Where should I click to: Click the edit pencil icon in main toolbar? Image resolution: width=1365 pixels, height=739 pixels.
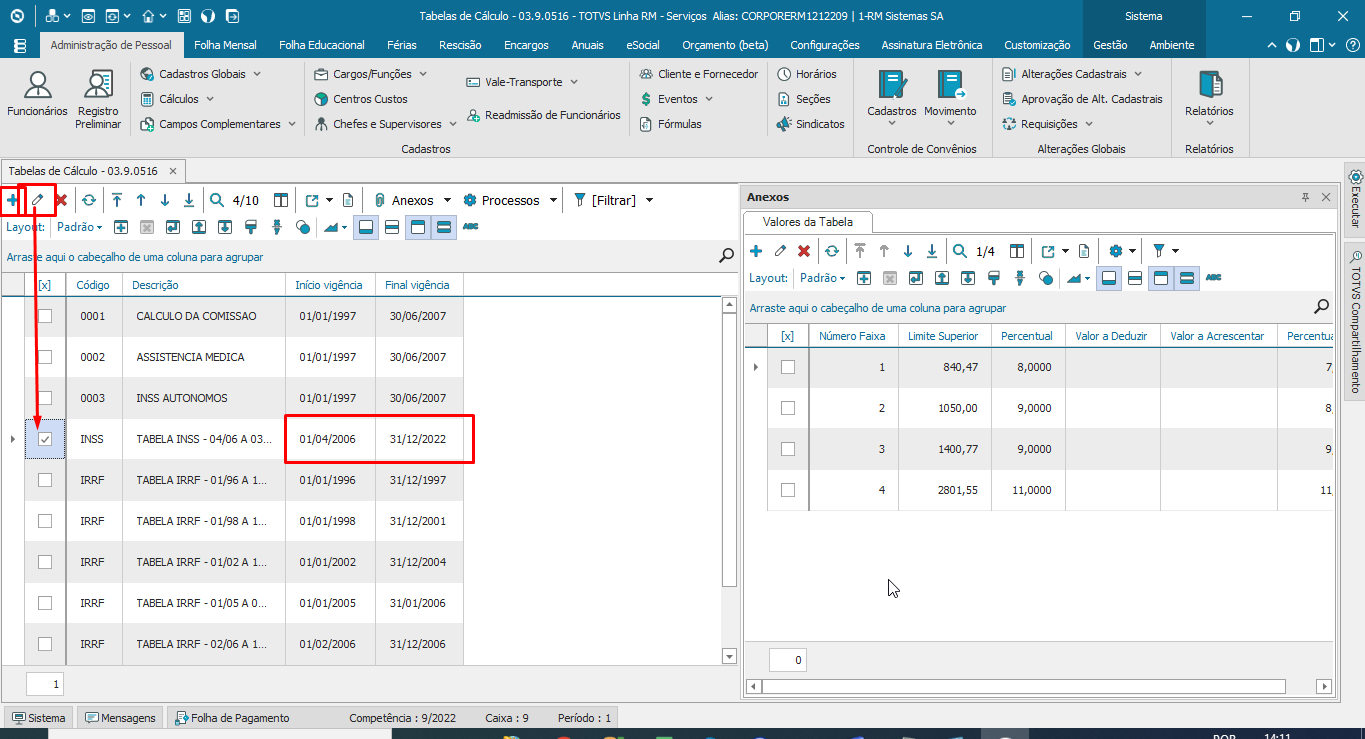coord(37,200)
